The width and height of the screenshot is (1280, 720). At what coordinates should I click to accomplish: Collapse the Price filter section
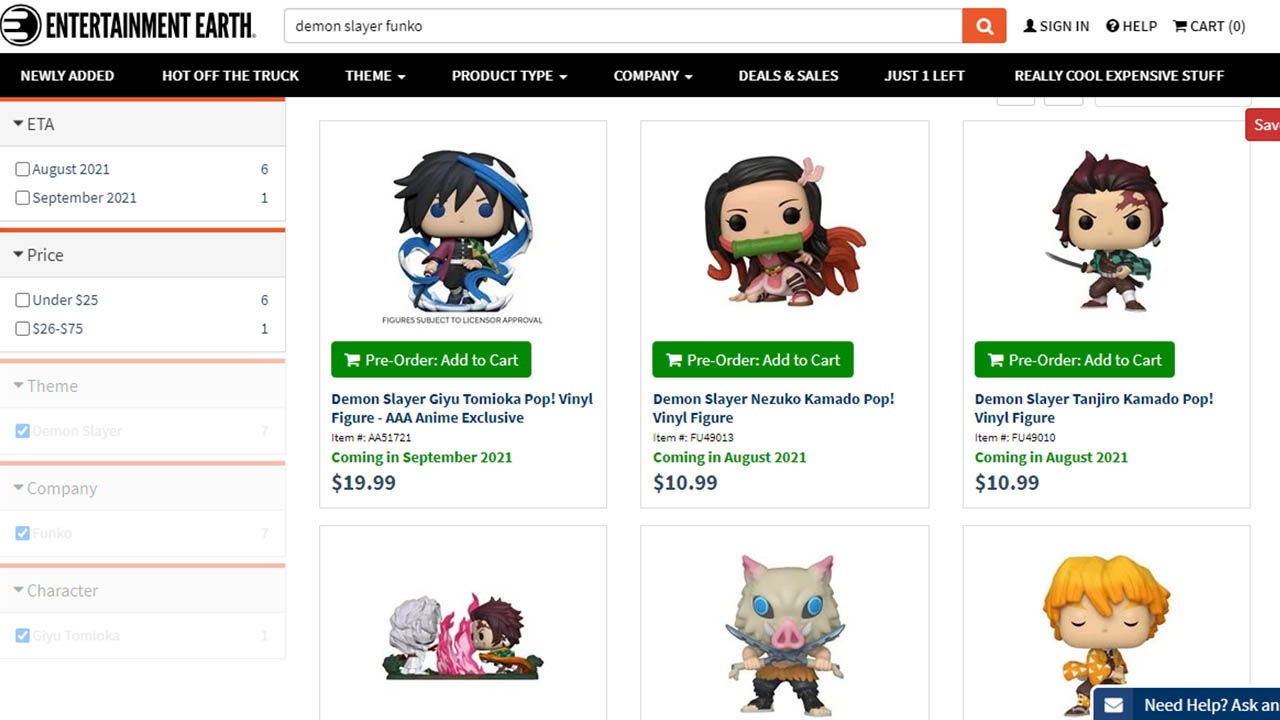coord(38,255)
